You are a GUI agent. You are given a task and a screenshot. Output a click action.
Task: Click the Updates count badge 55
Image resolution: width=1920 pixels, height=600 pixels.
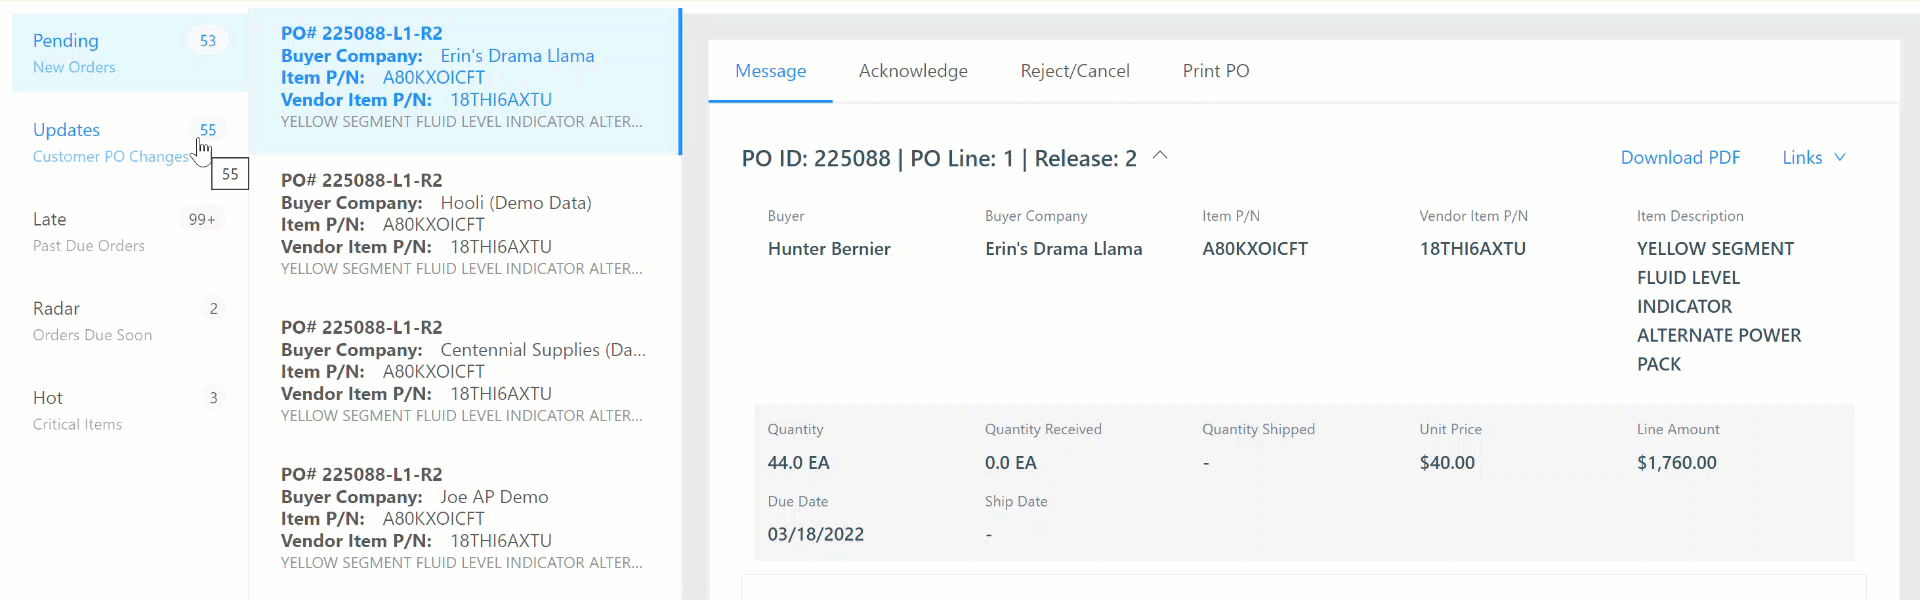pos(208,130)
